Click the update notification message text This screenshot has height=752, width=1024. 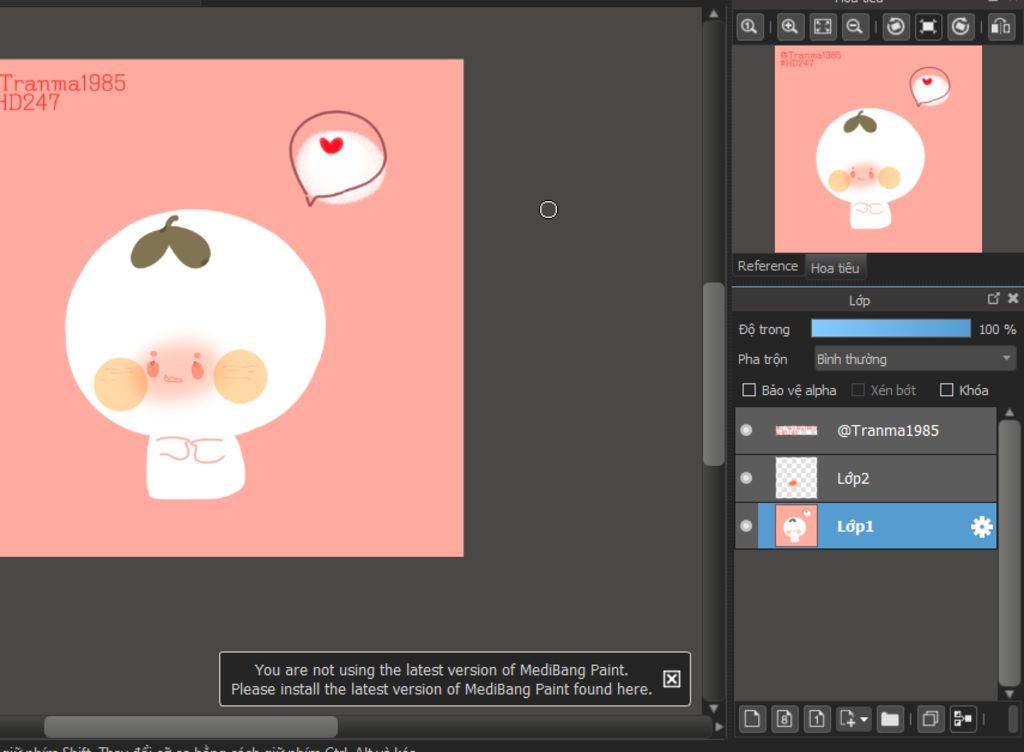(441, 680)
